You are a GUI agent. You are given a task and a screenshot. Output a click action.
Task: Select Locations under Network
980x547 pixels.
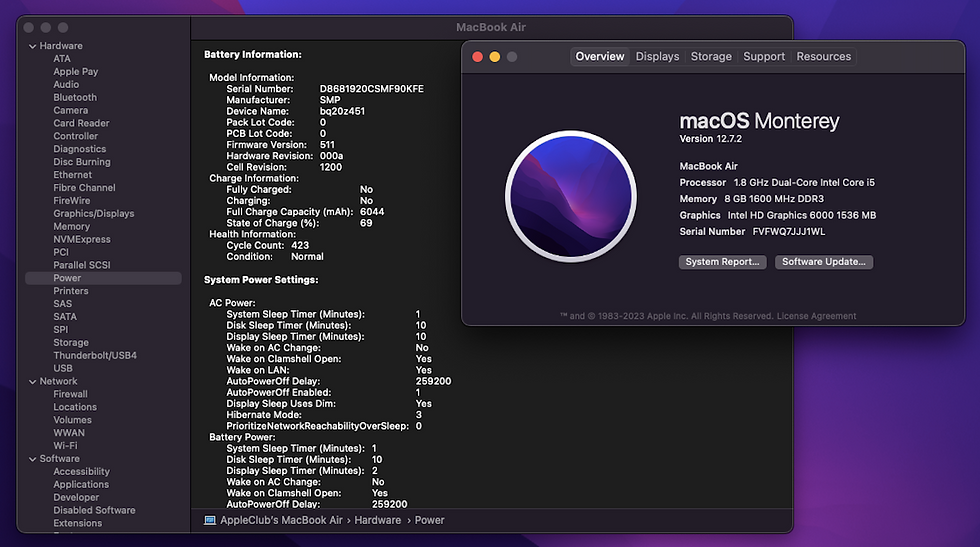pos(75,407)
